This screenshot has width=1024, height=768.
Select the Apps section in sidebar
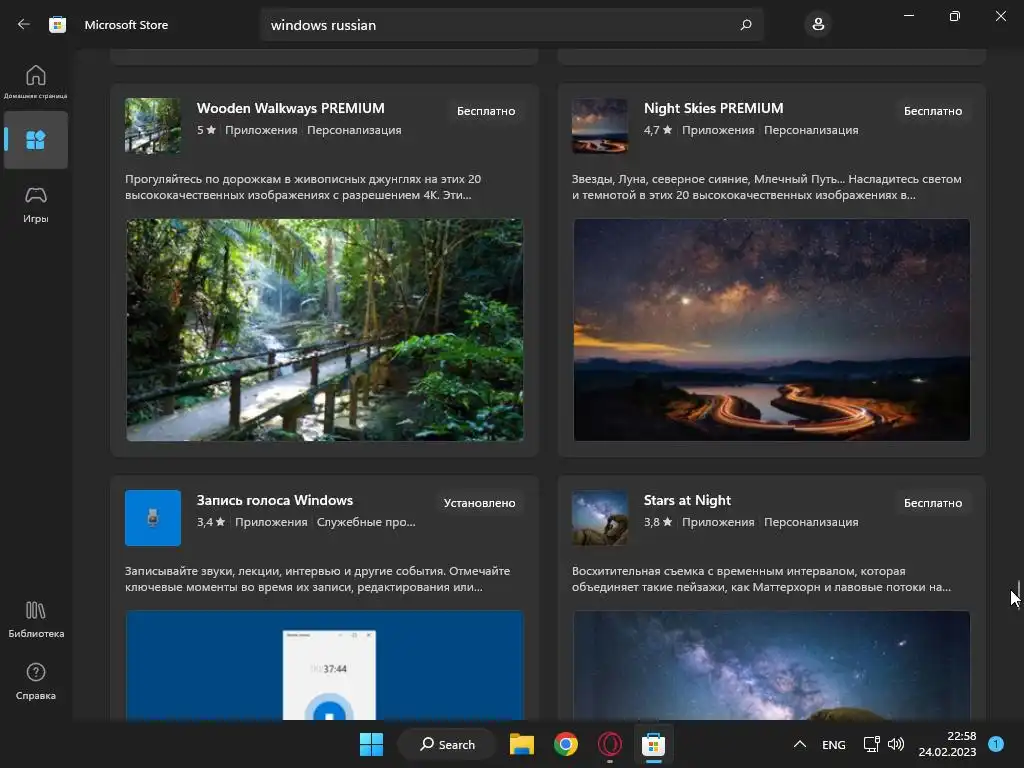pyautogui.click(x=35, y=140)
